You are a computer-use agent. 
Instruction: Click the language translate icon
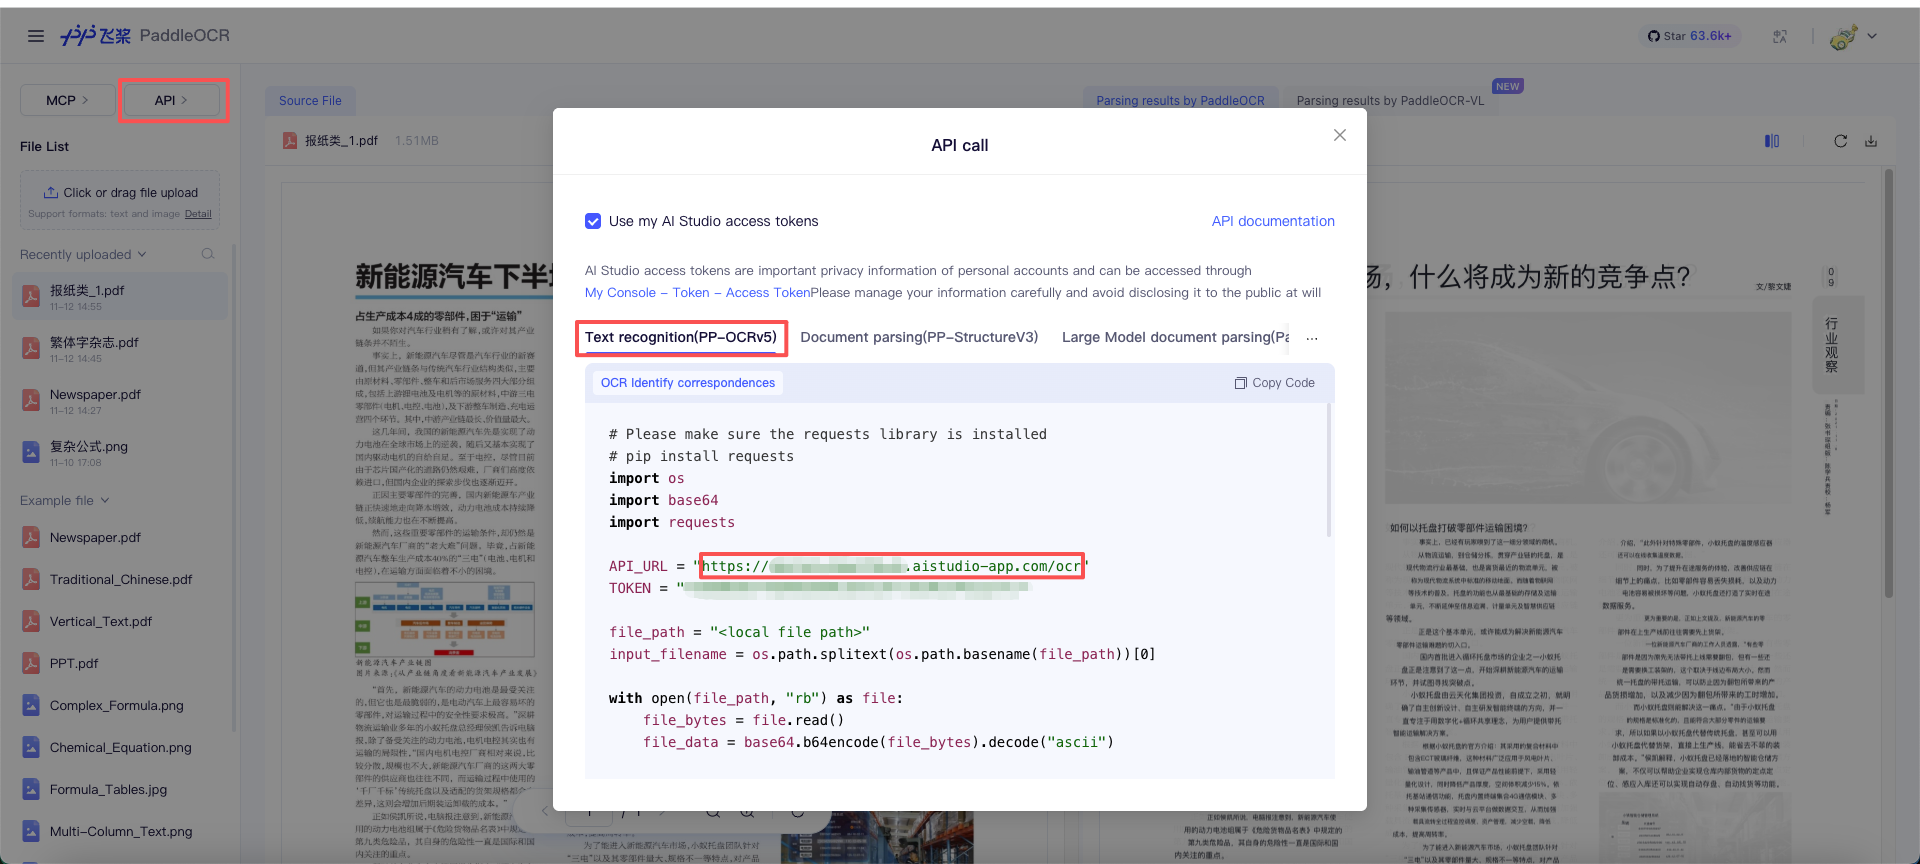[1780, 36]
